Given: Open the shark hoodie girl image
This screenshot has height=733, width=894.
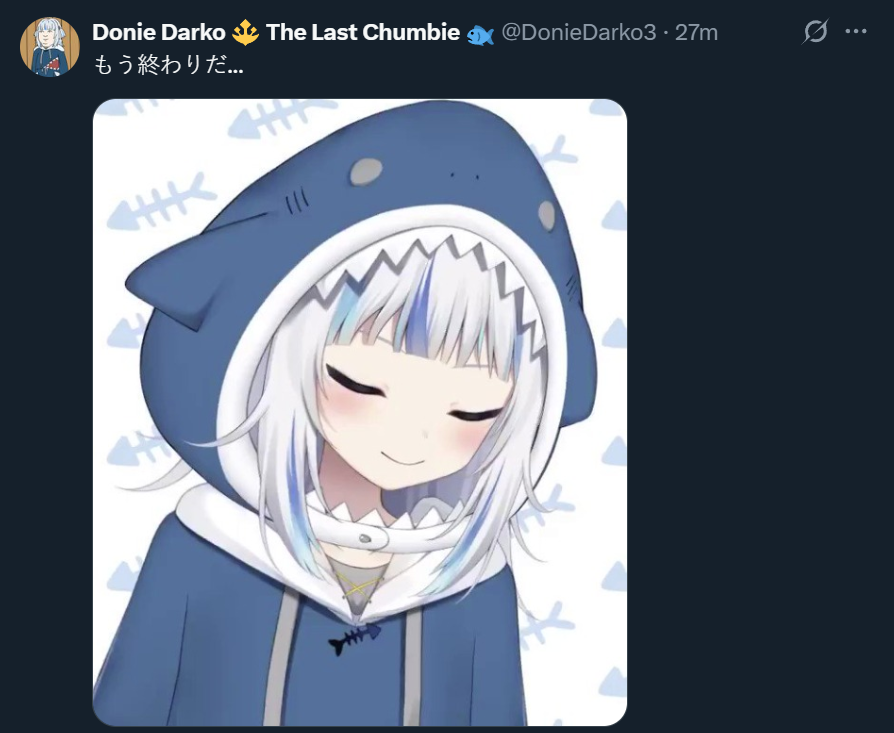Looking at the screenshot, I should 360,412.
